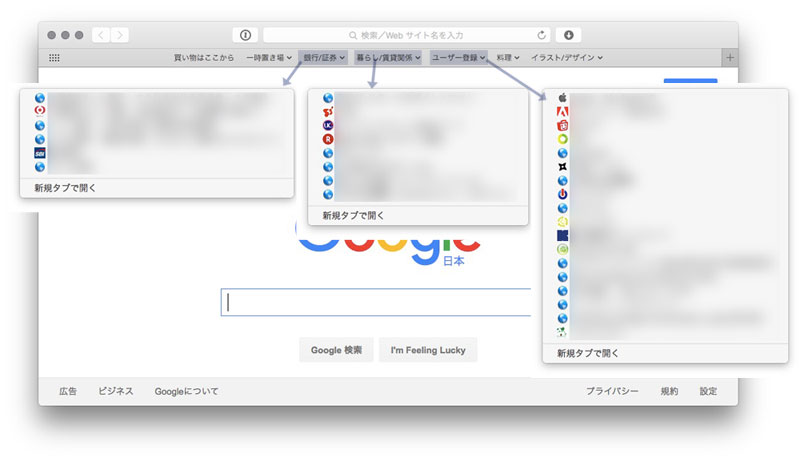Open the Top Sites grid icon
800x458 pixels.
click(x=54, y=58)
